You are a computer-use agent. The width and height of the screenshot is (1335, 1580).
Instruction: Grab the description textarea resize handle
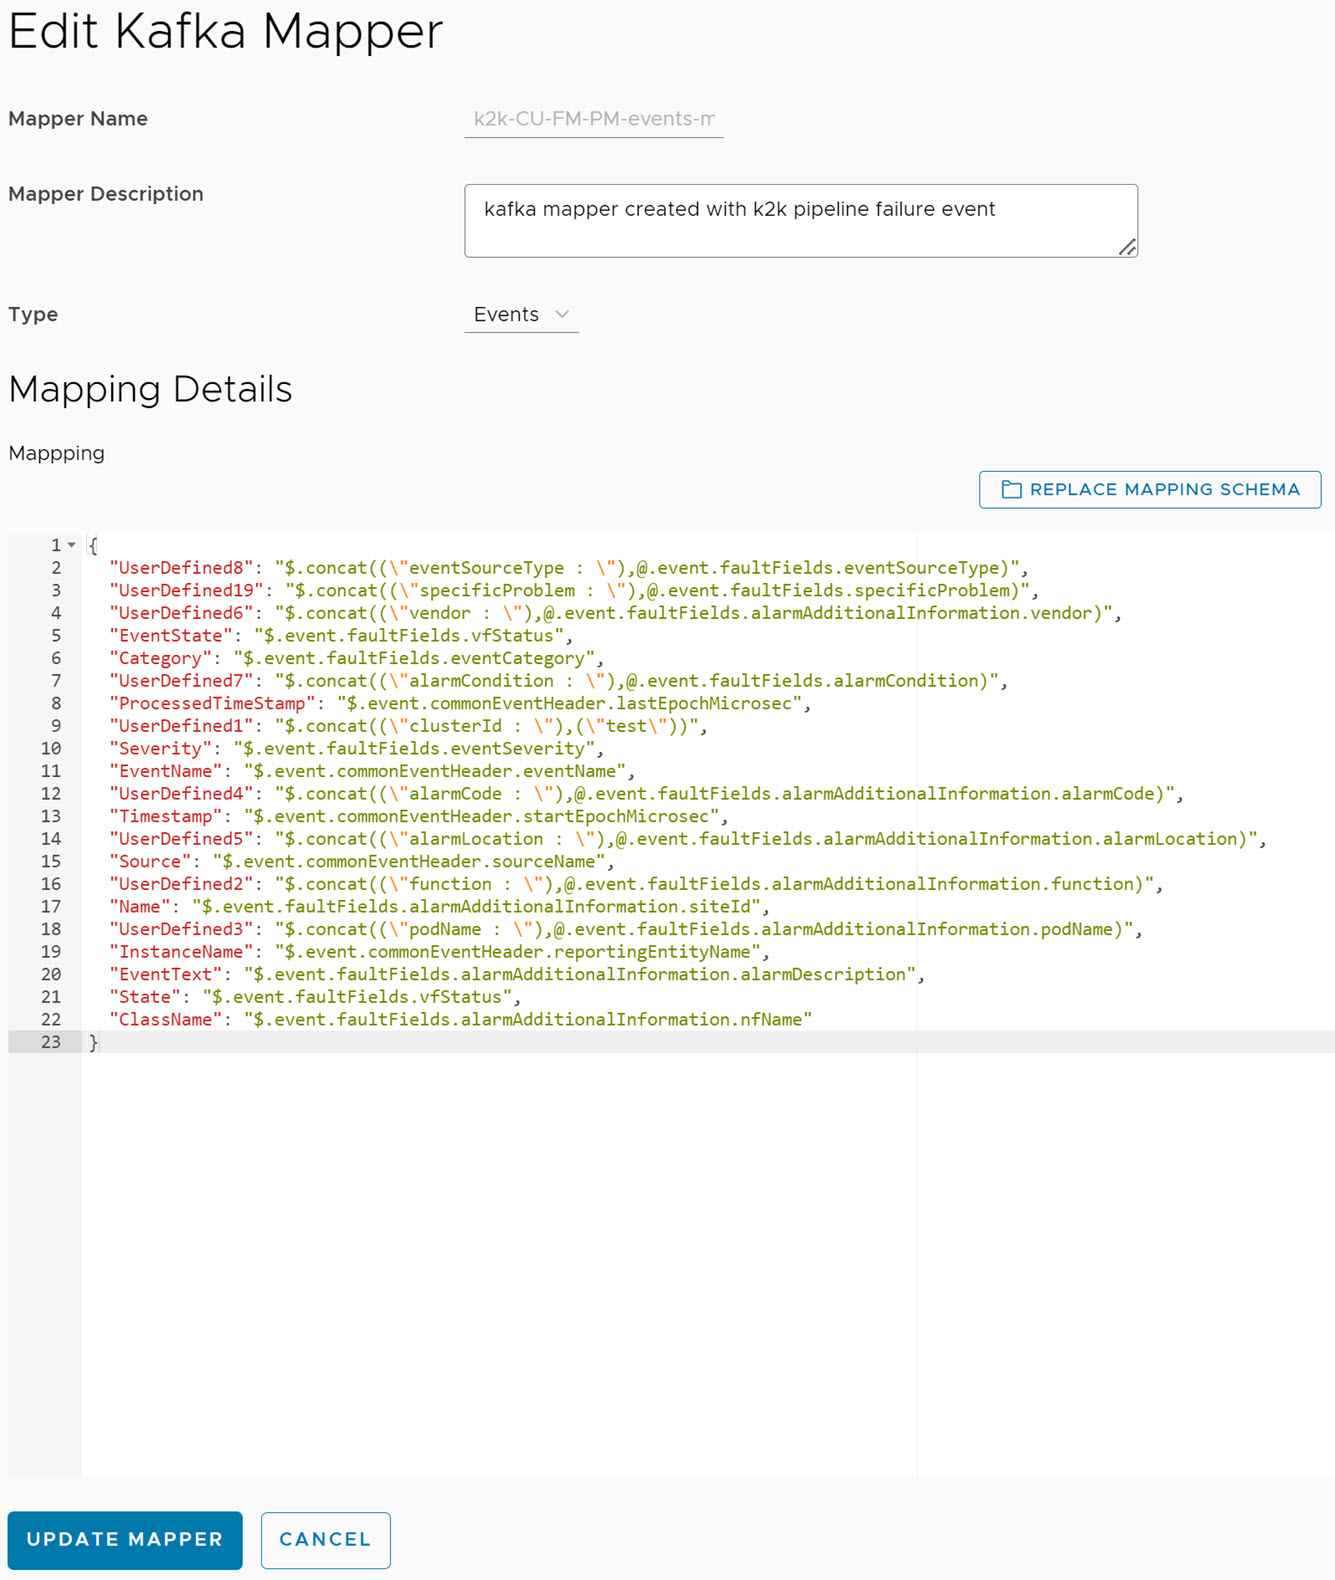click(x=1127, y=247)
